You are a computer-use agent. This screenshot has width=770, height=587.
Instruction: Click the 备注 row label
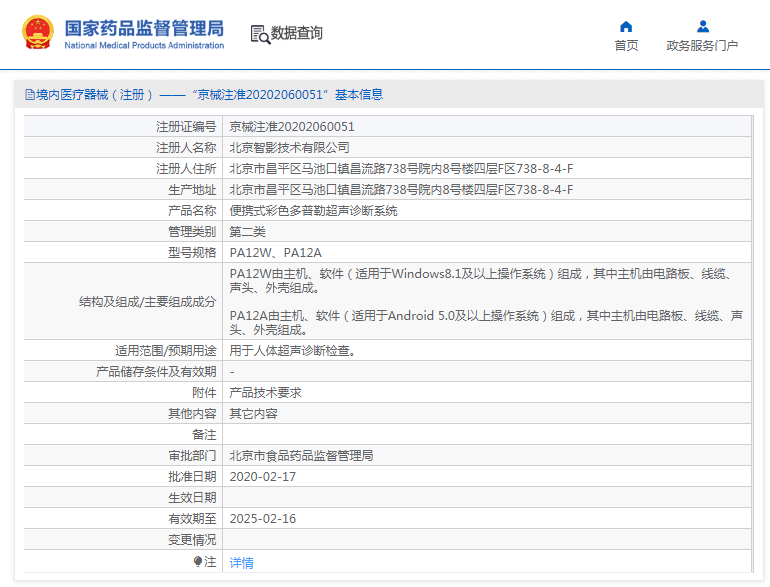(204, 435)
